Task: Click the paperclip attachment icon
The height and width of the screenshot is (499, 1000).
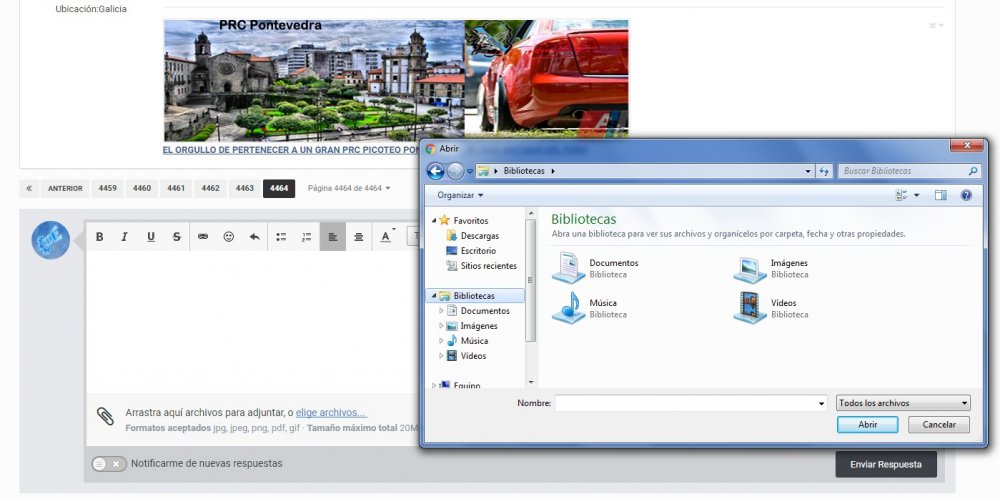Action: tap(105, 416)
